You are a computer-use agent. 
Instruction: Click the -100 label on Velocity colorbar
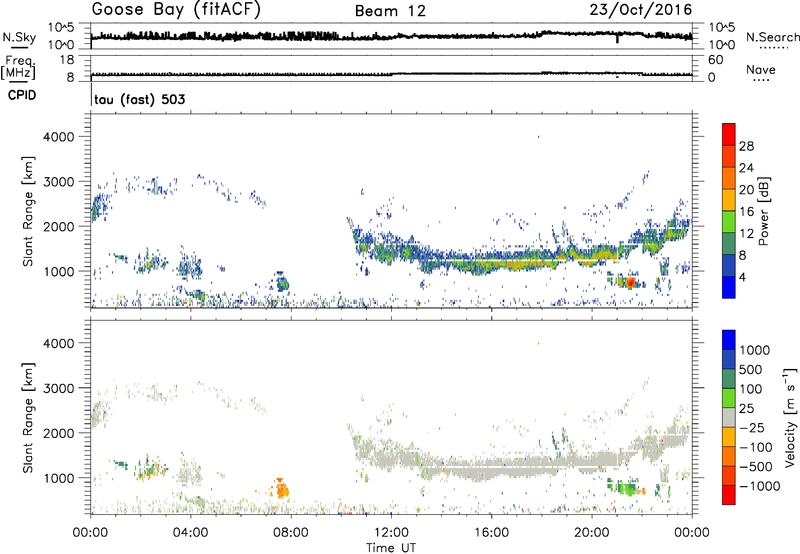pyautogui.click(x=755, y=447)
